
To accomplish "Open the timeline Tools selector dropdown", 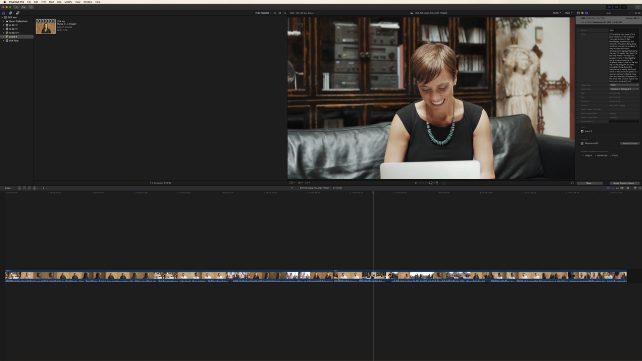I will pos(44,188).
